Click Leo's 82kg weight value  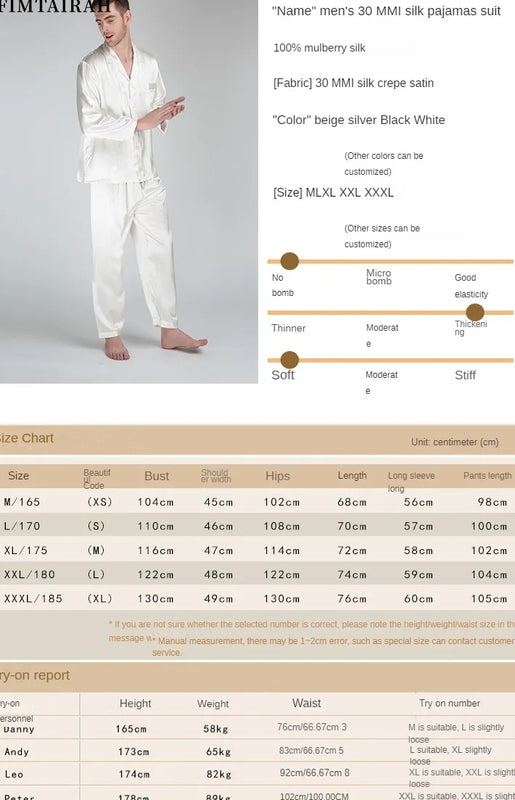click(218, 774)
